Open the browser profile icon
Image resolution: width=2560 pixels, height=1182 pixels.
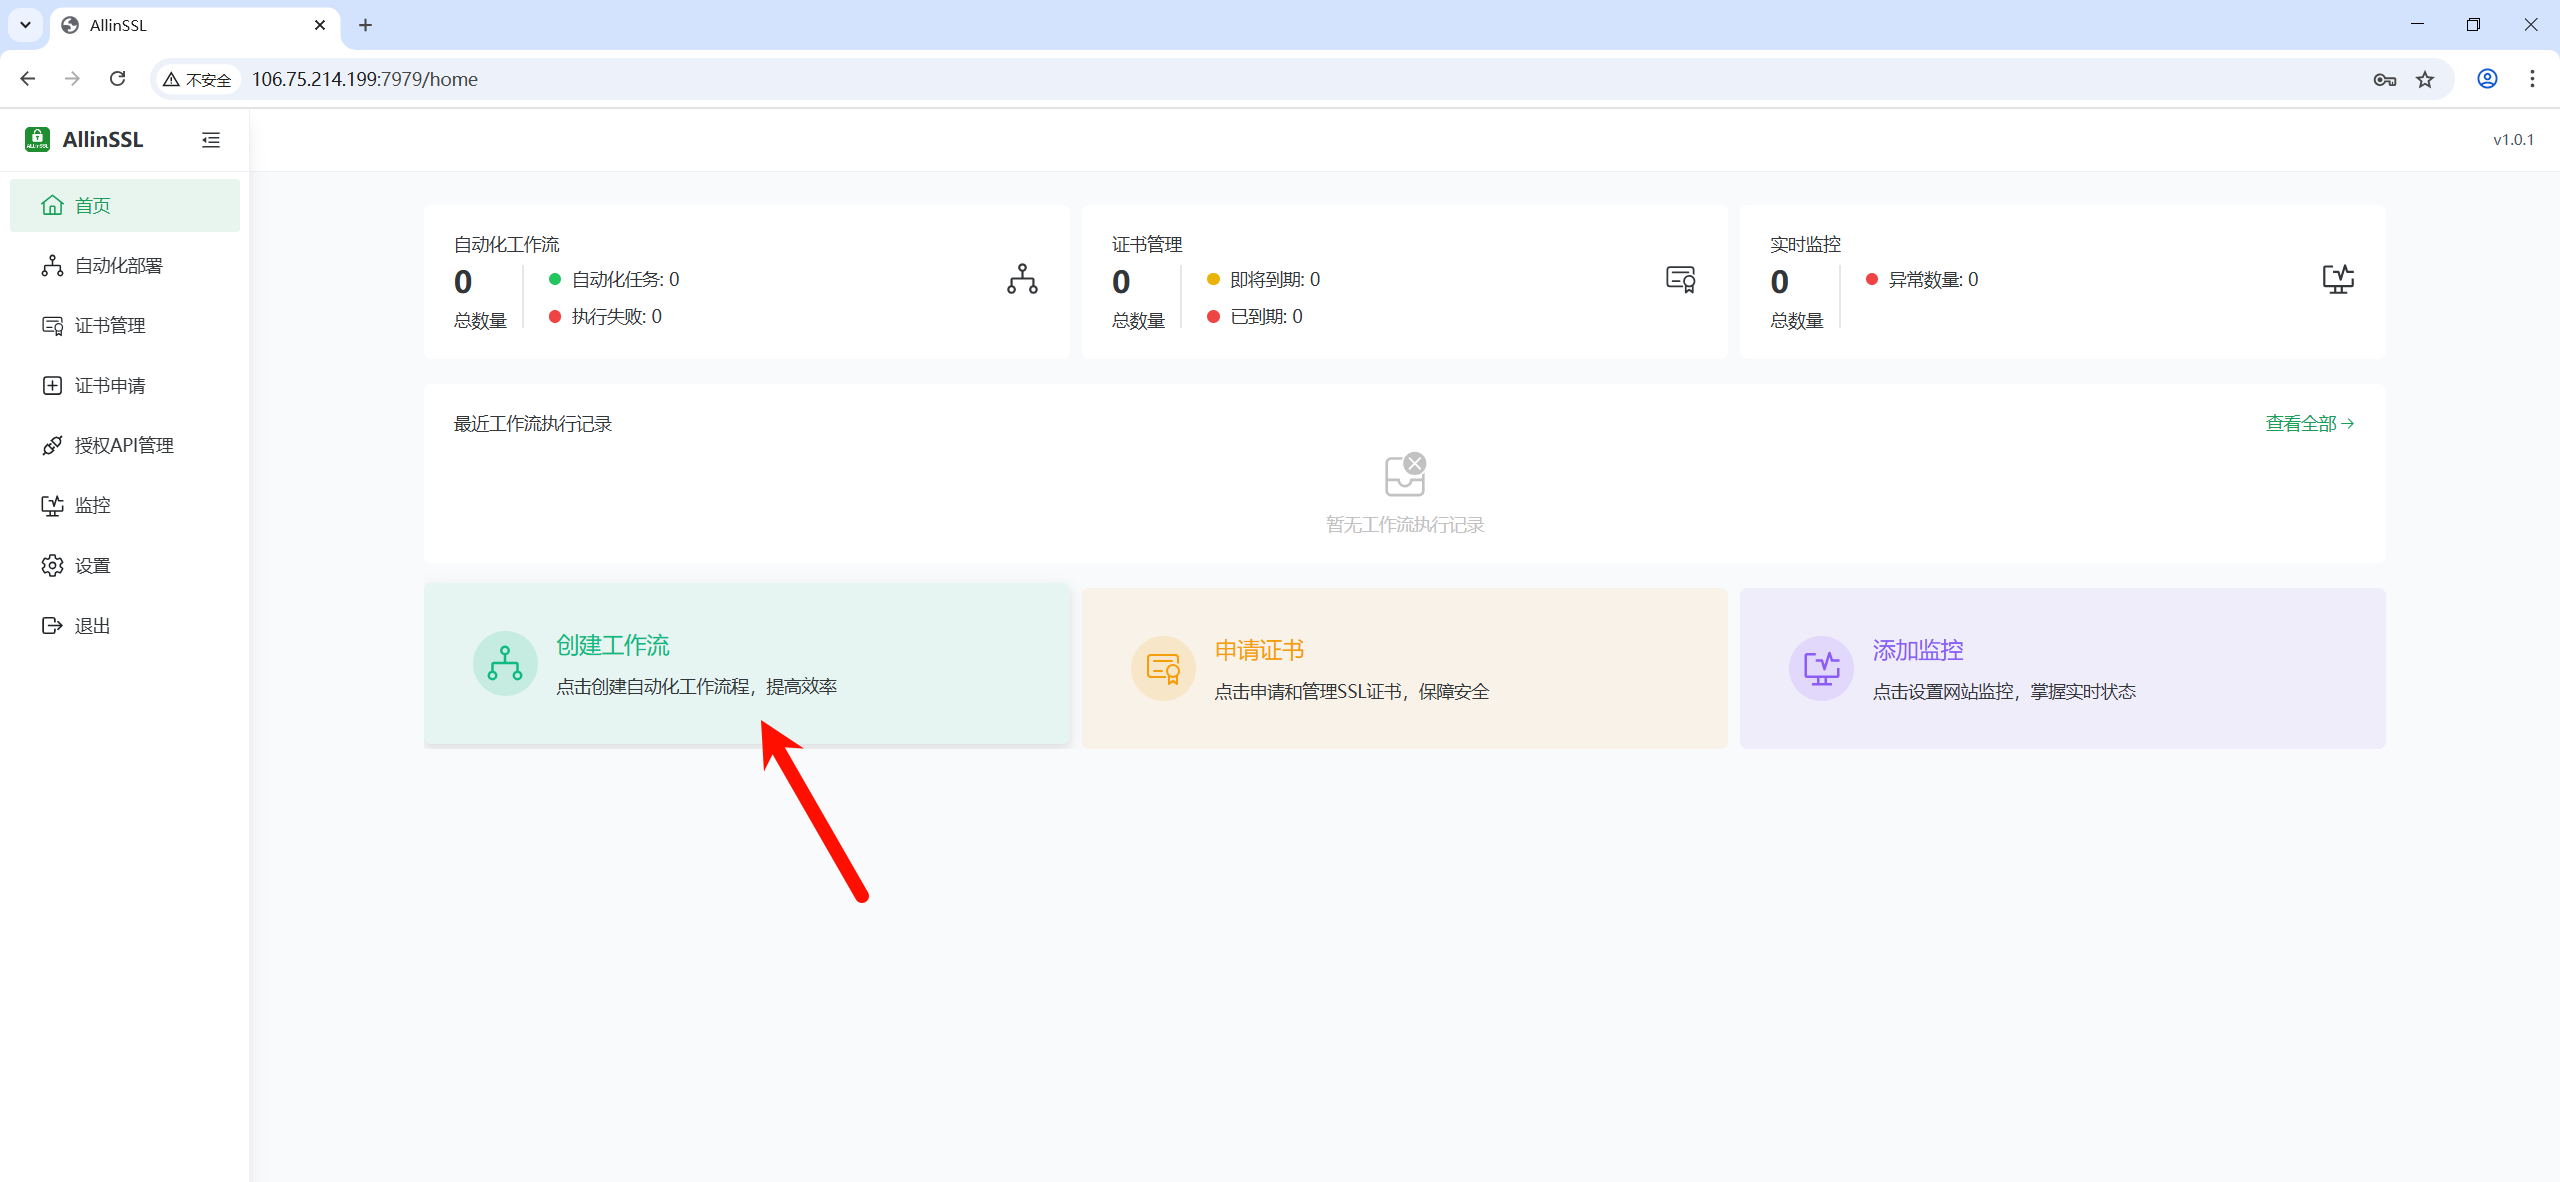click(2487, 79)
